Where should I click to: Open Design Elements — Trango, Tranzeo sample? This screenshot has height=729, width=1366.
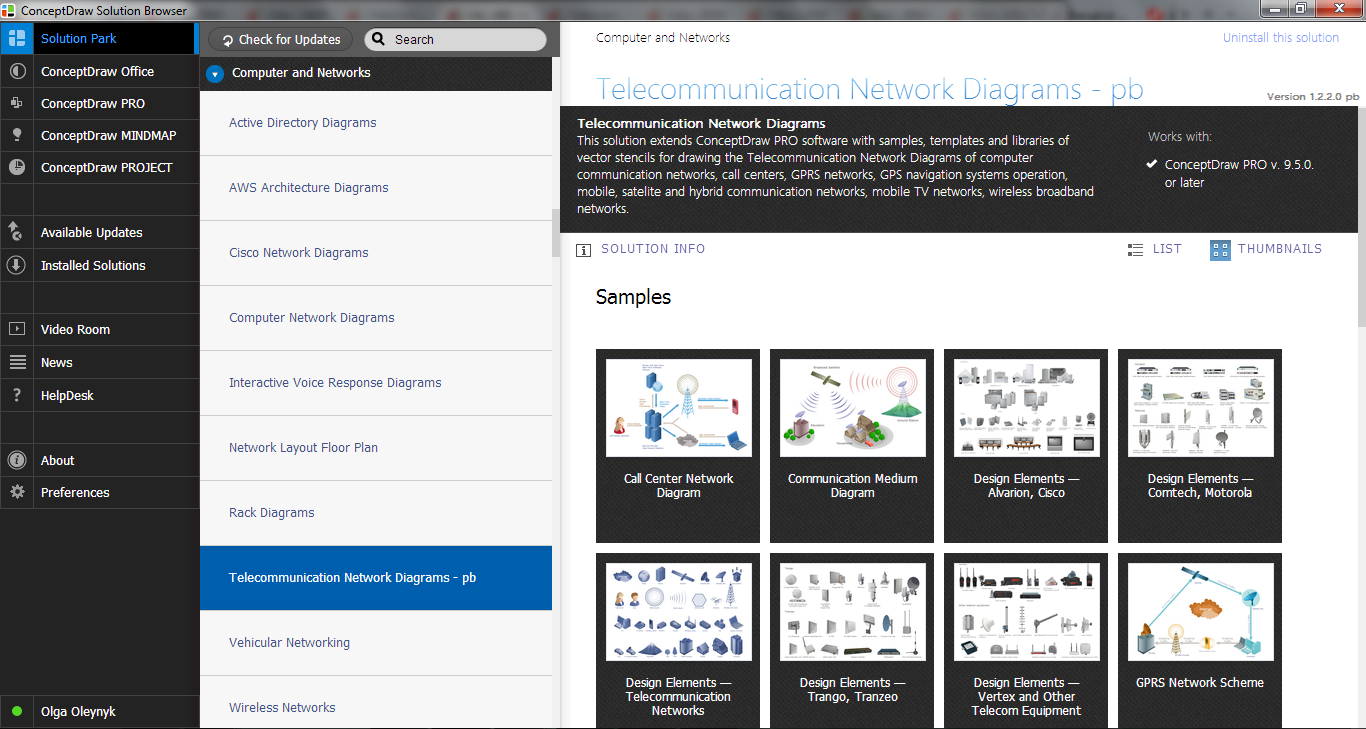click(x=852, y=641)
